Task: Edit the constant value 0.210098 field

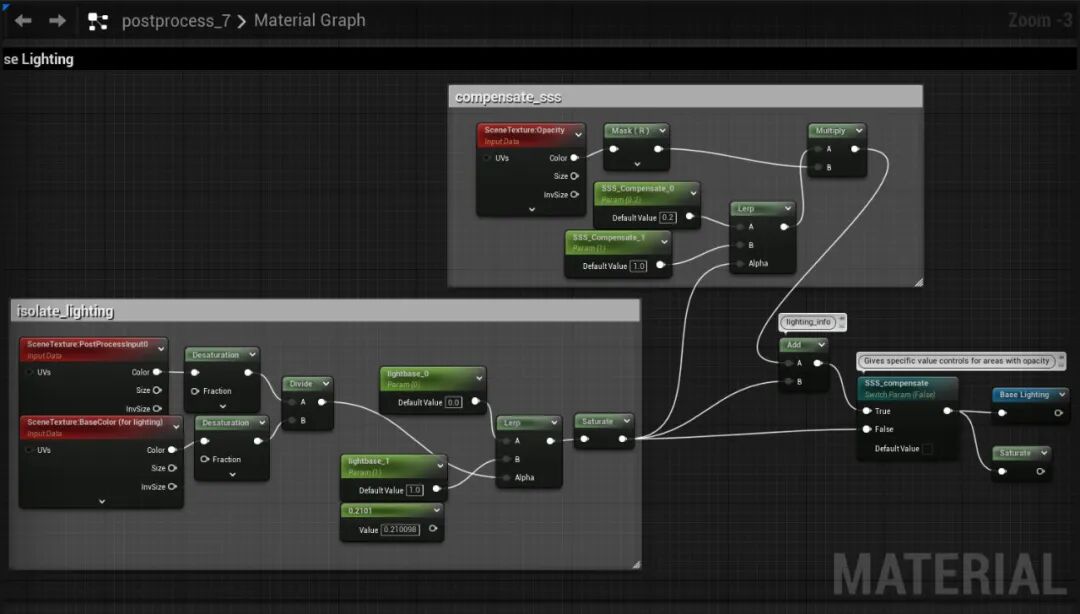Action: (400, 529)
